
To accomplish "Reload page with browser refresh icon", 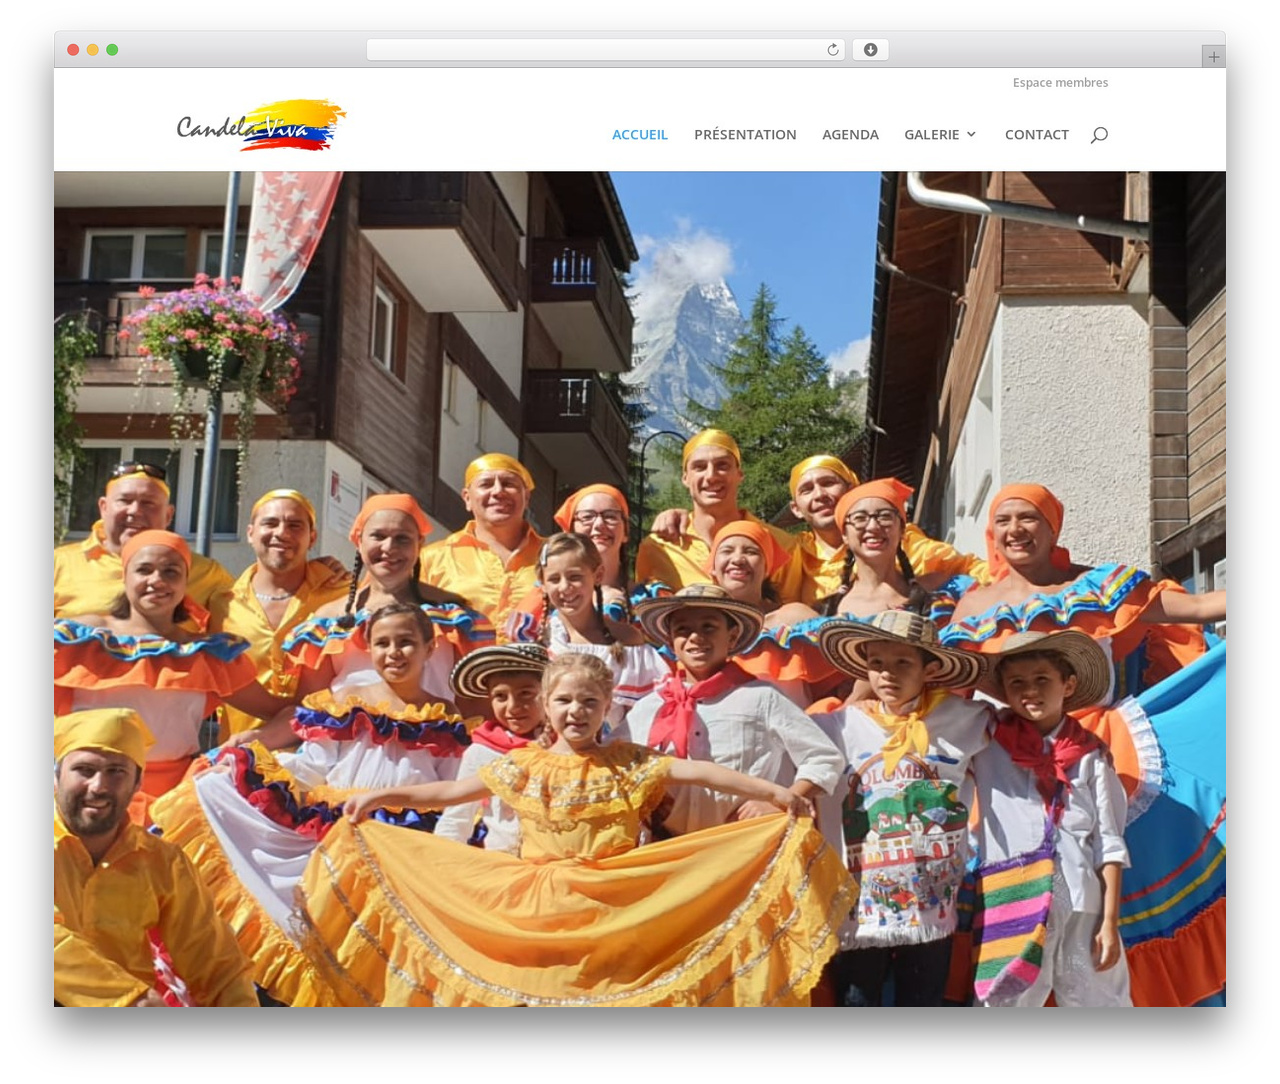I will [832, 50].
